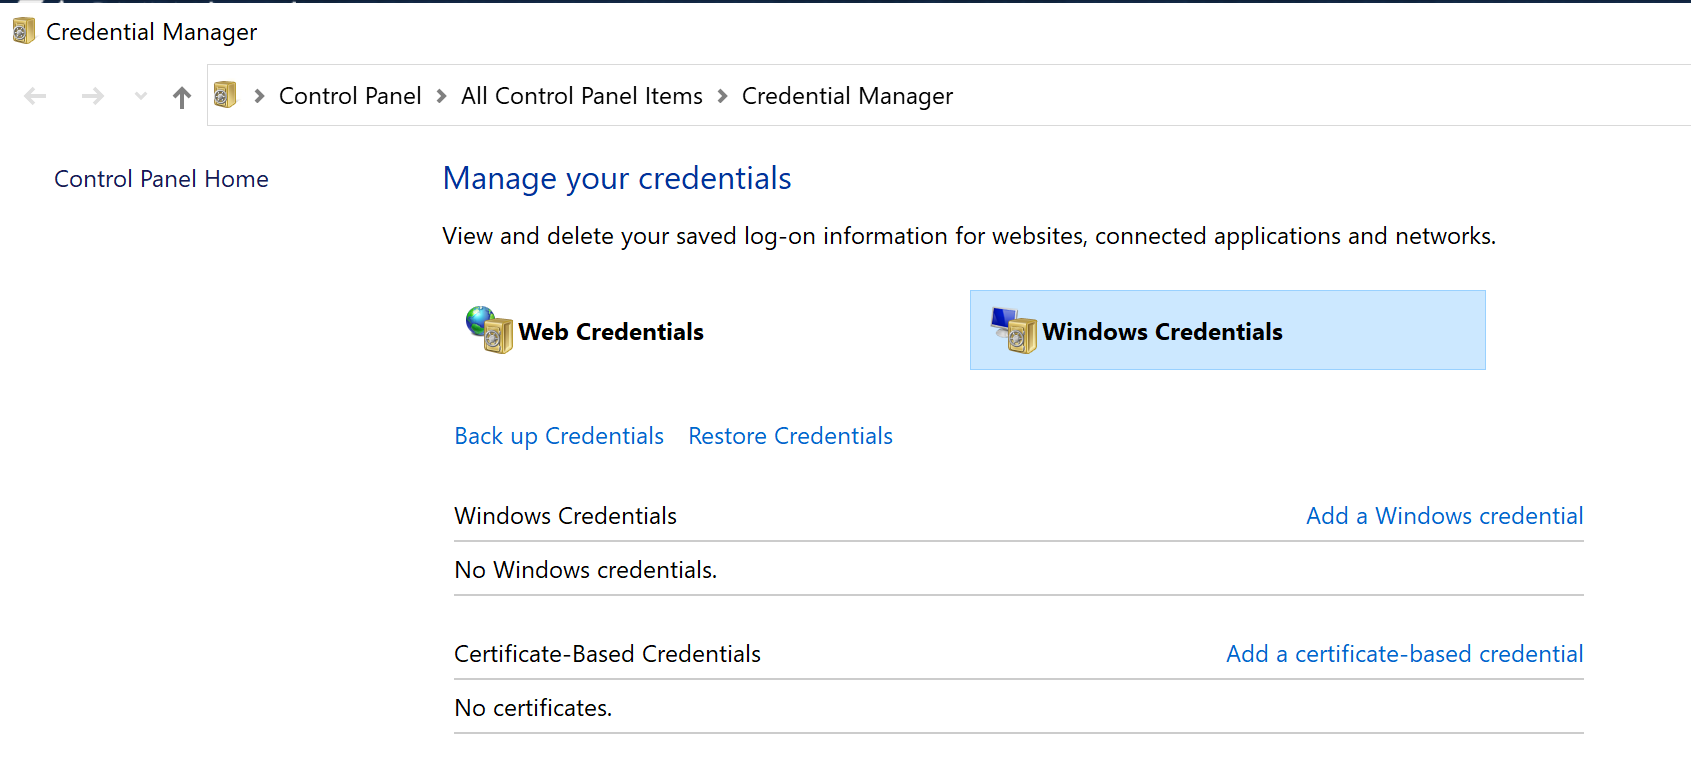Click Add a certificate-based credential
1691x772 pixels.
tap(1404, 654)
